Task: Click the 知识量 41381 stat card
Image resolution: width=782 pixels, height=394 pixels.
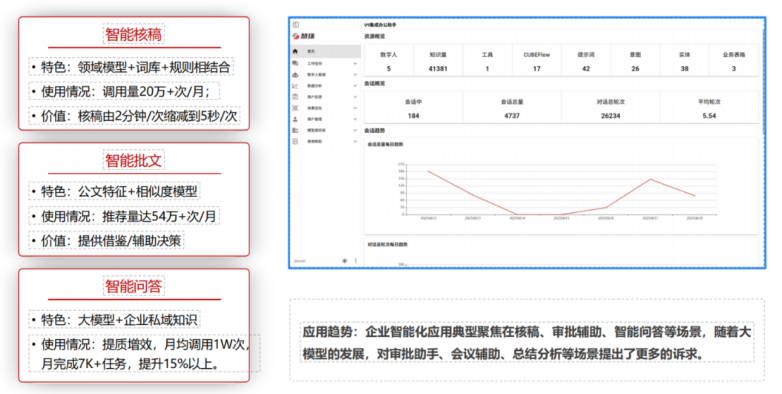Action: 438,61
